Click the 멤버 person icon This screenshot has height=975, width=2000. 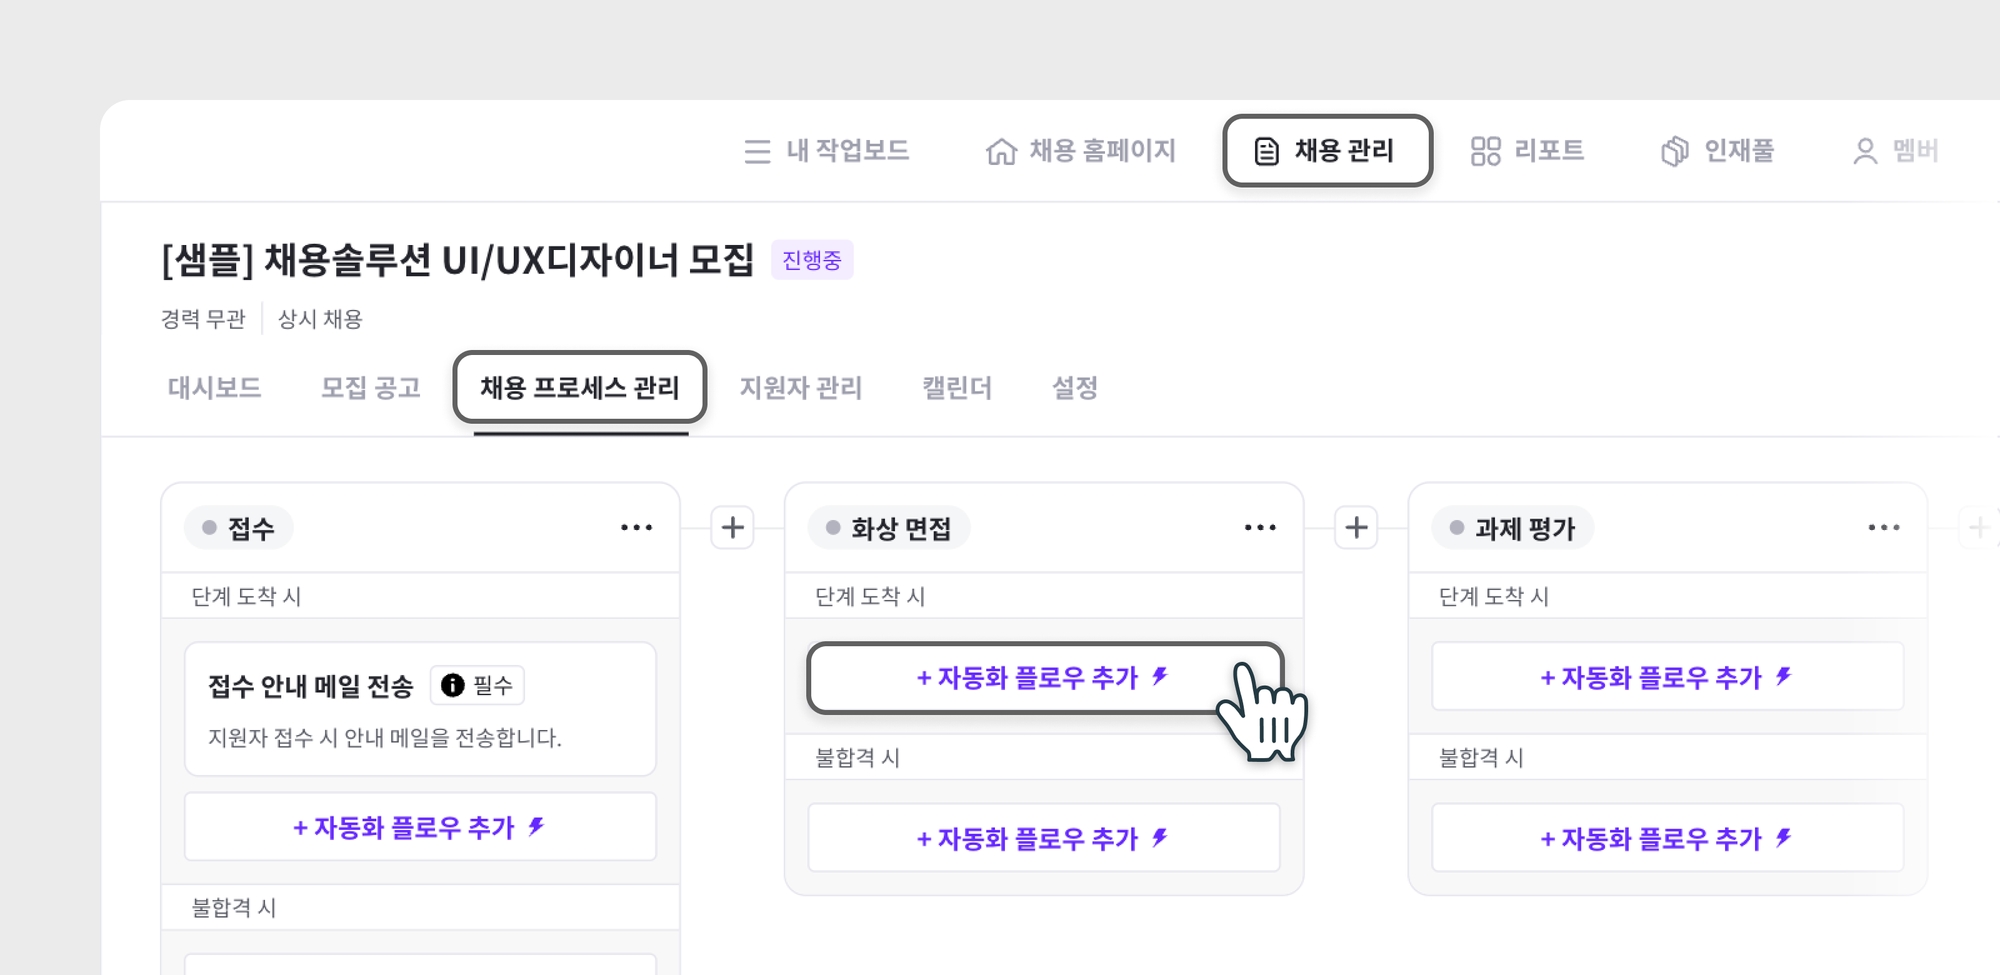1865,151
